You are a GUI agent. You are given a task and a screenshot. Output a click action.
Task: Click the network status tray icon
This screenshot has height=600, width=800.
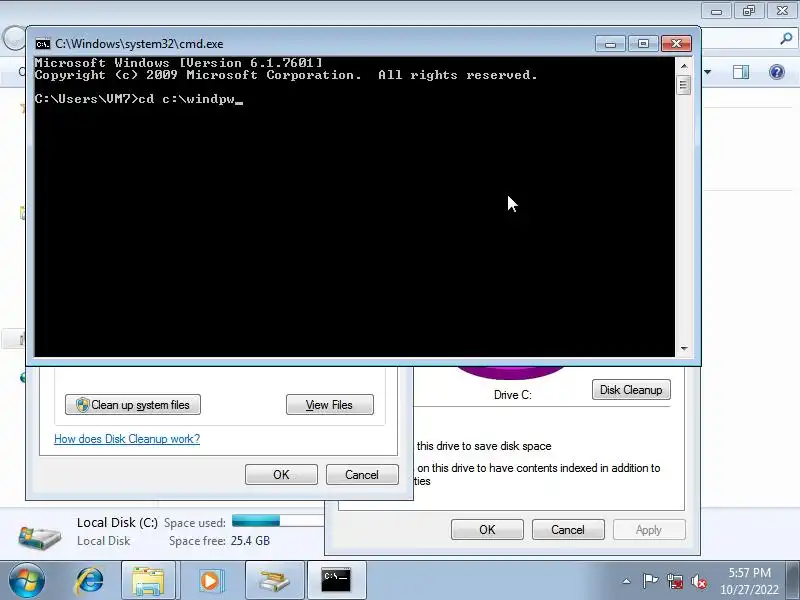click(x=674, y=581)
